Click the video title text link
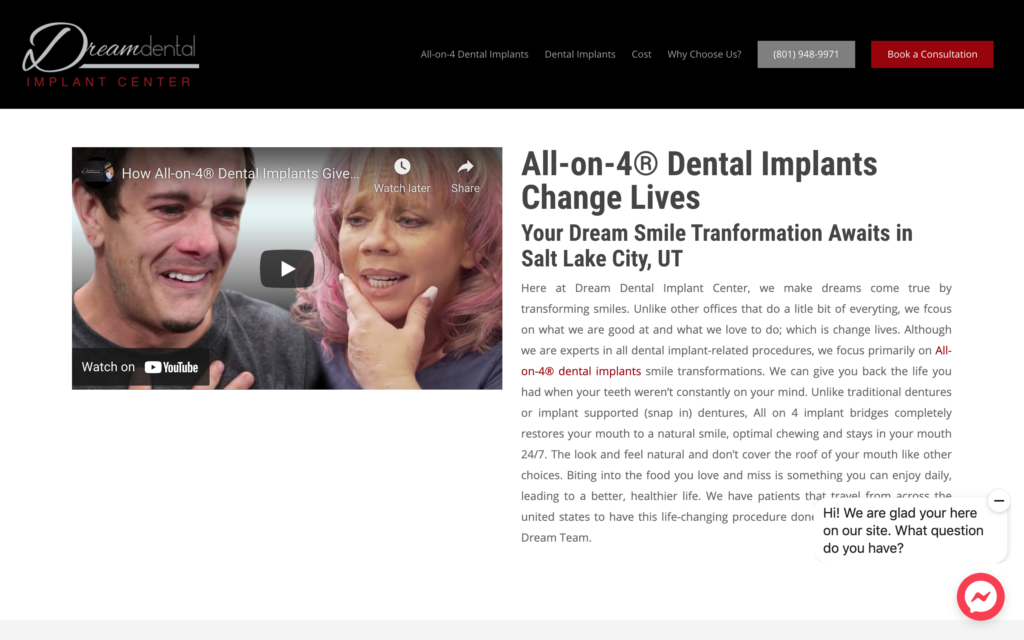 240,174
